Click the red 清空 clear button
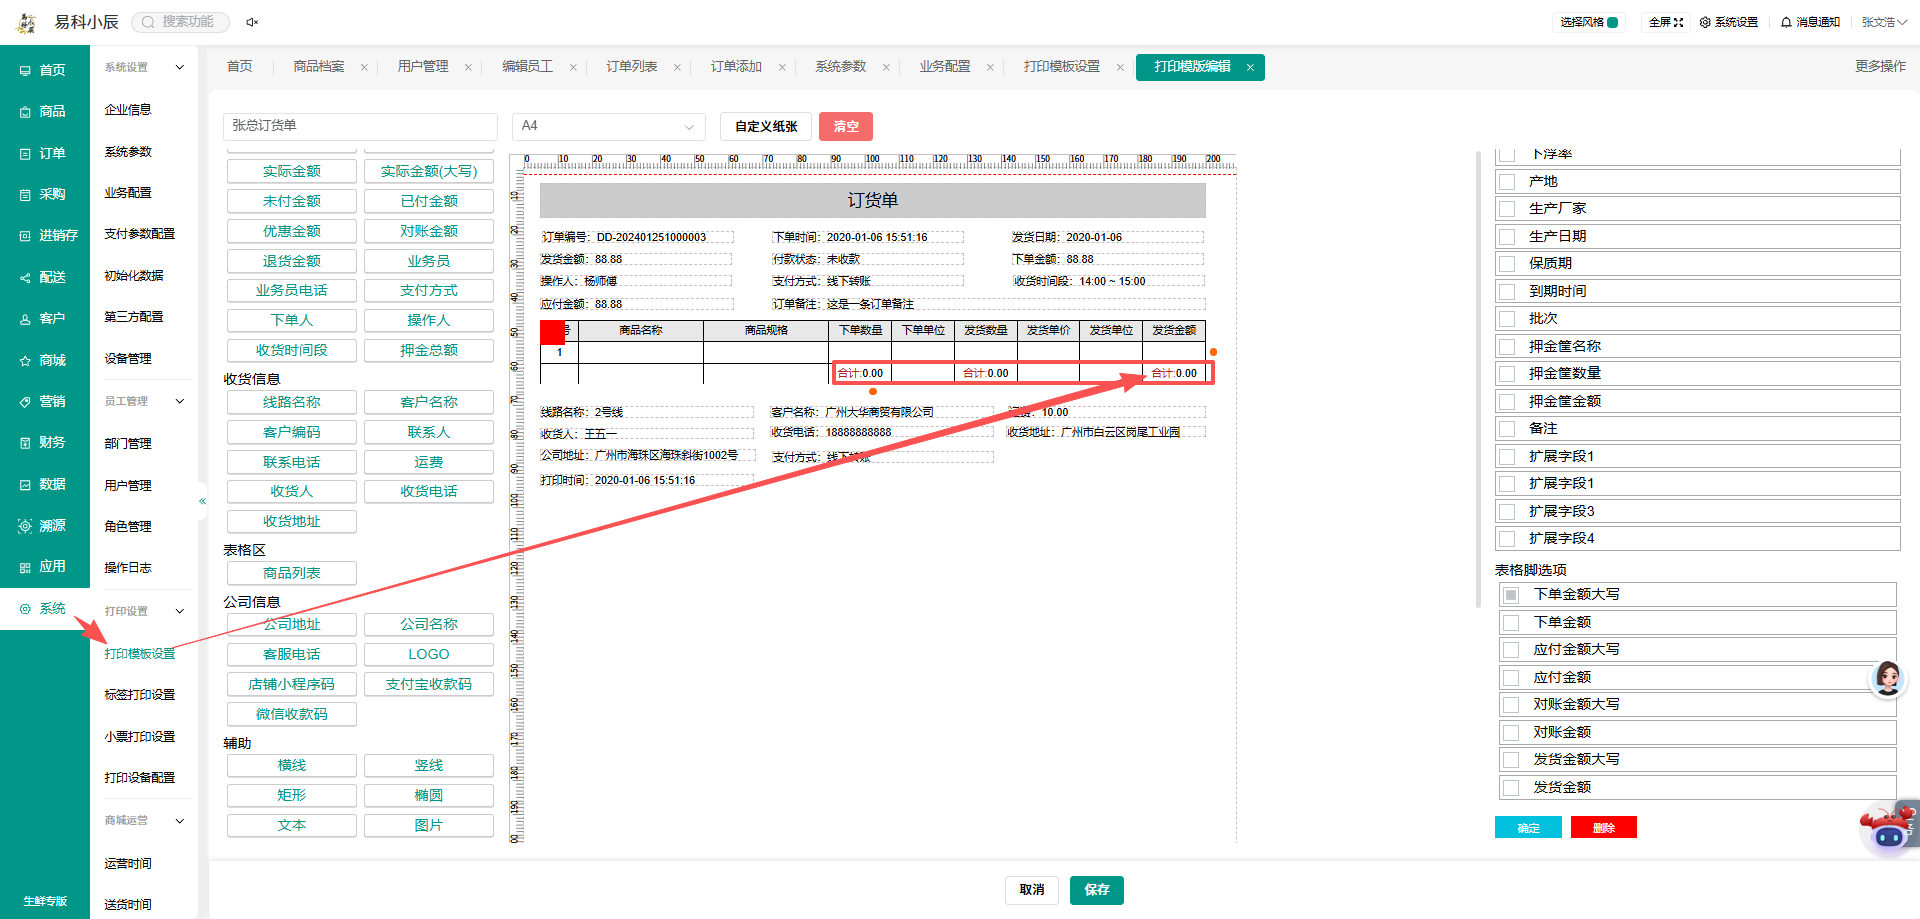Screen dimensions: 1920x919 coord(846,126)
